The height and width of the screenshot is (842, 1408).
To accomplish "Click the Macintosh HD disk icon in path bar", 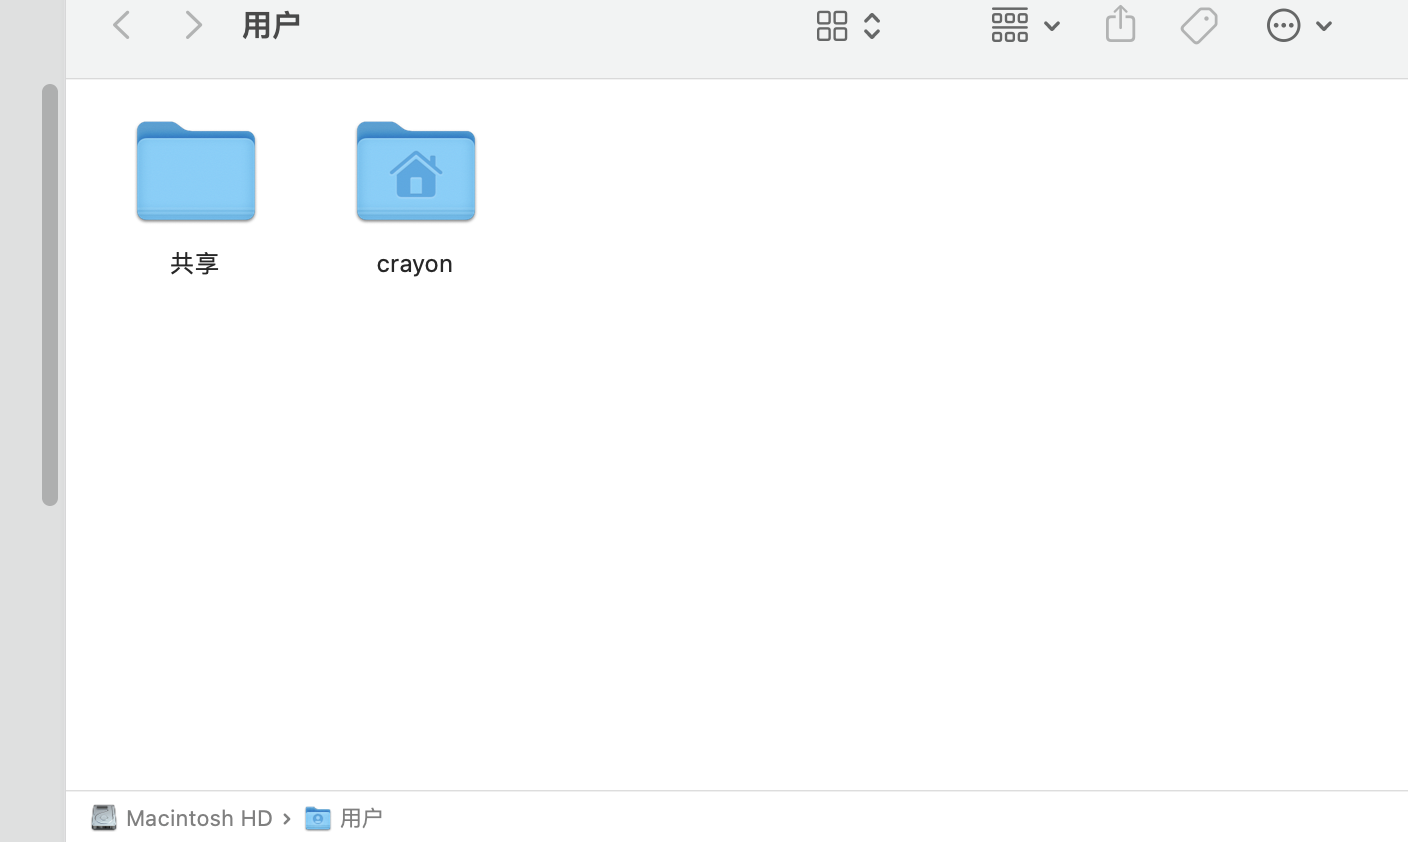I will click(x=103, y=817).
